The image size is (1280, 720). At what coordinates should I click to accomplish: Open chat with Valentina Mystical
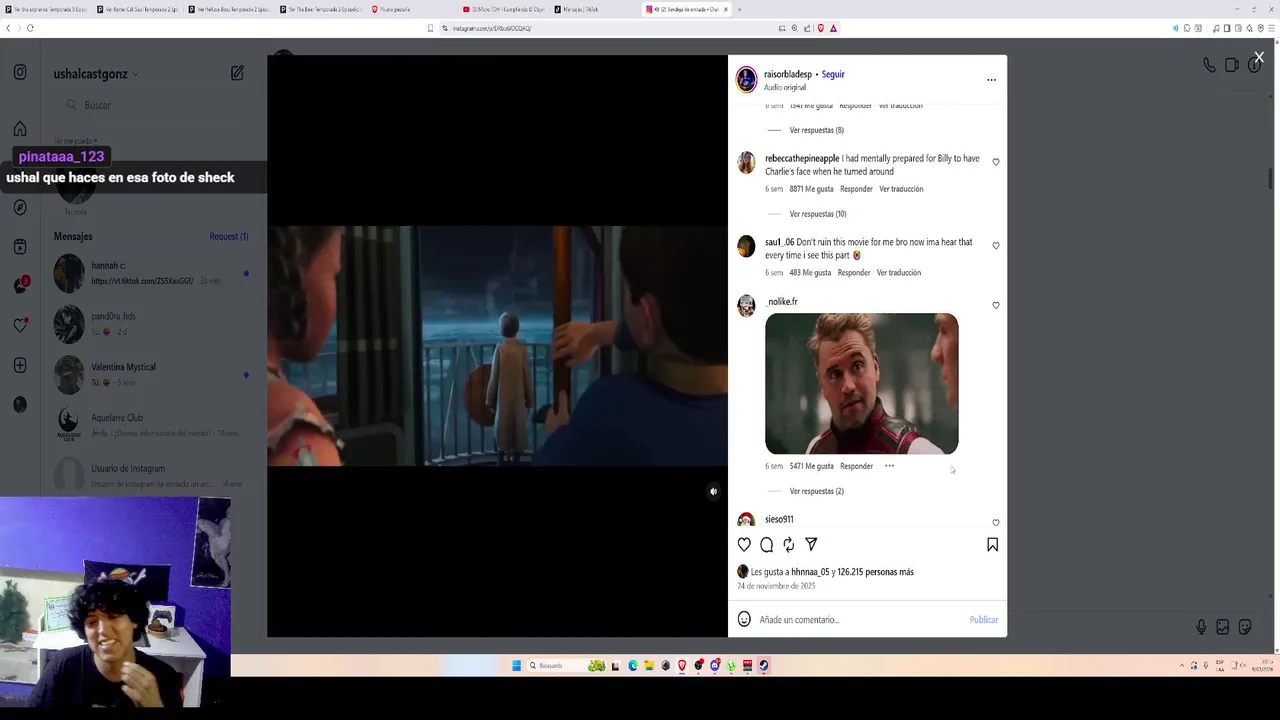pyautogui.click(x=152, y=374)
